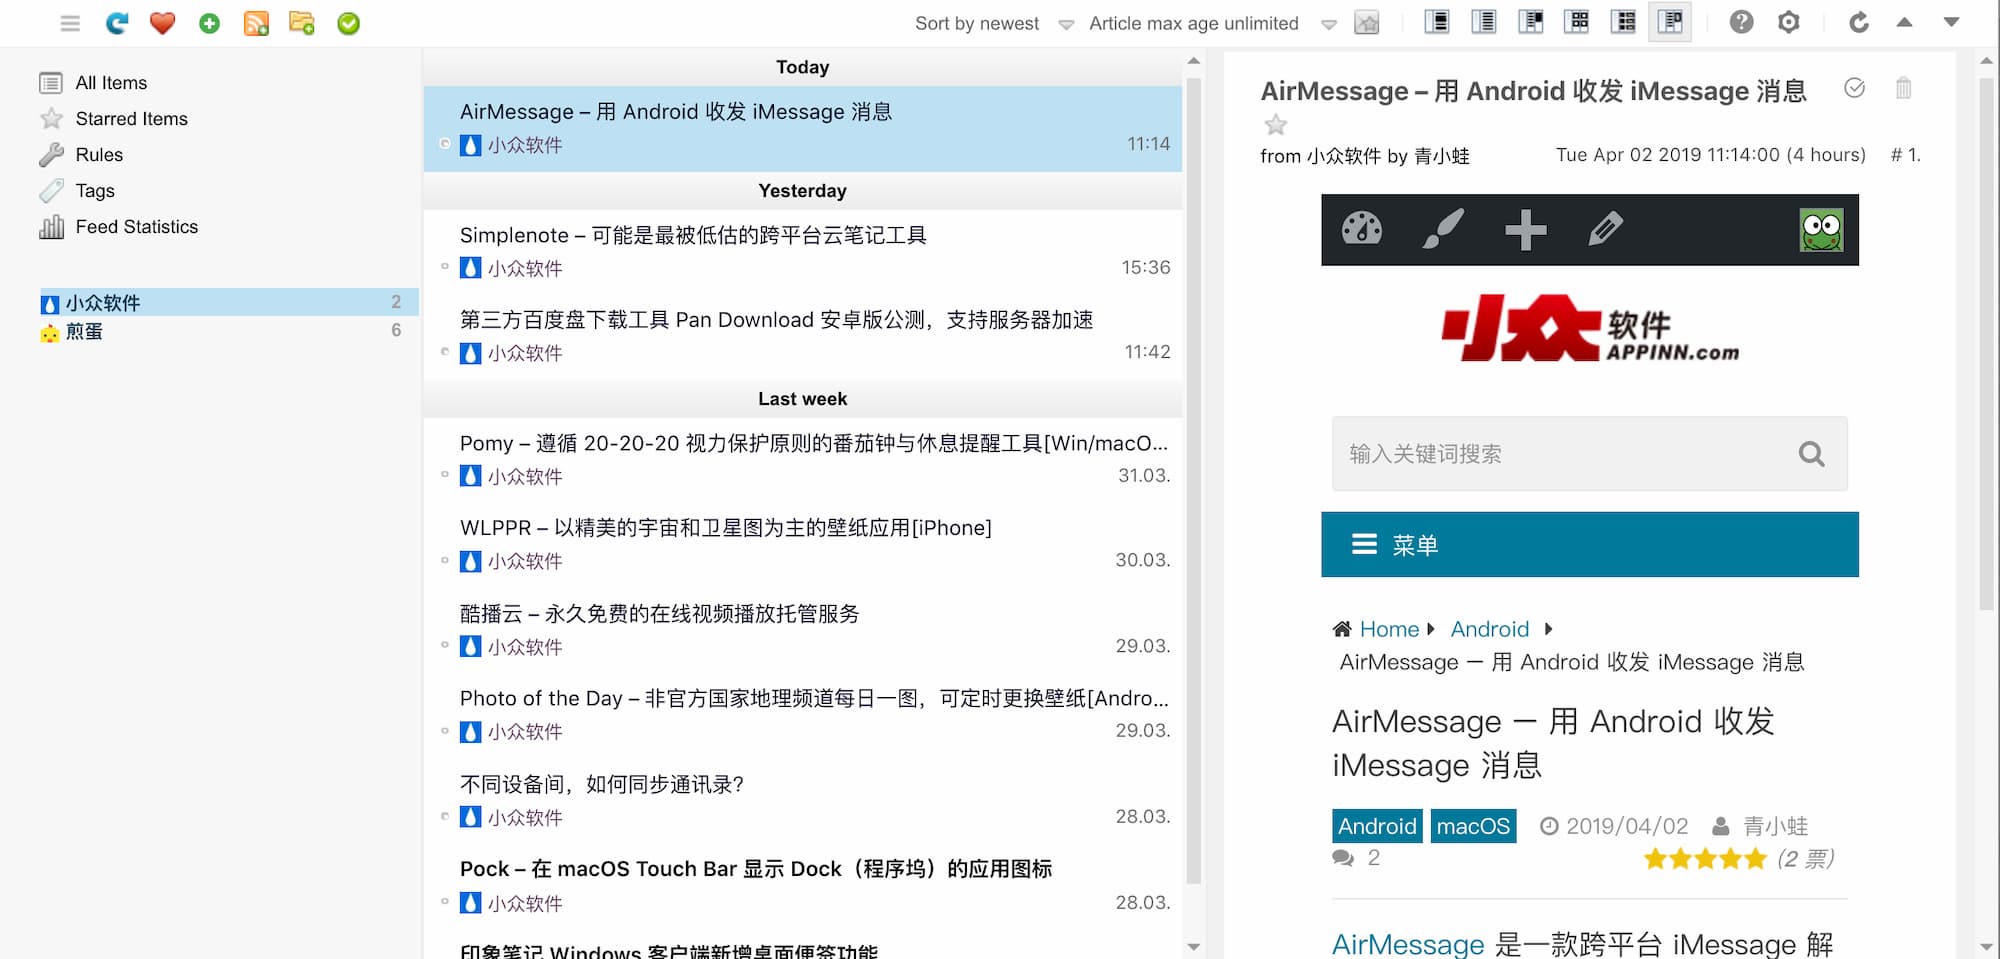This screenshot has height=959, width=2000.
Task: Click the plus icon in article banner
Action: coord(1525,229)
